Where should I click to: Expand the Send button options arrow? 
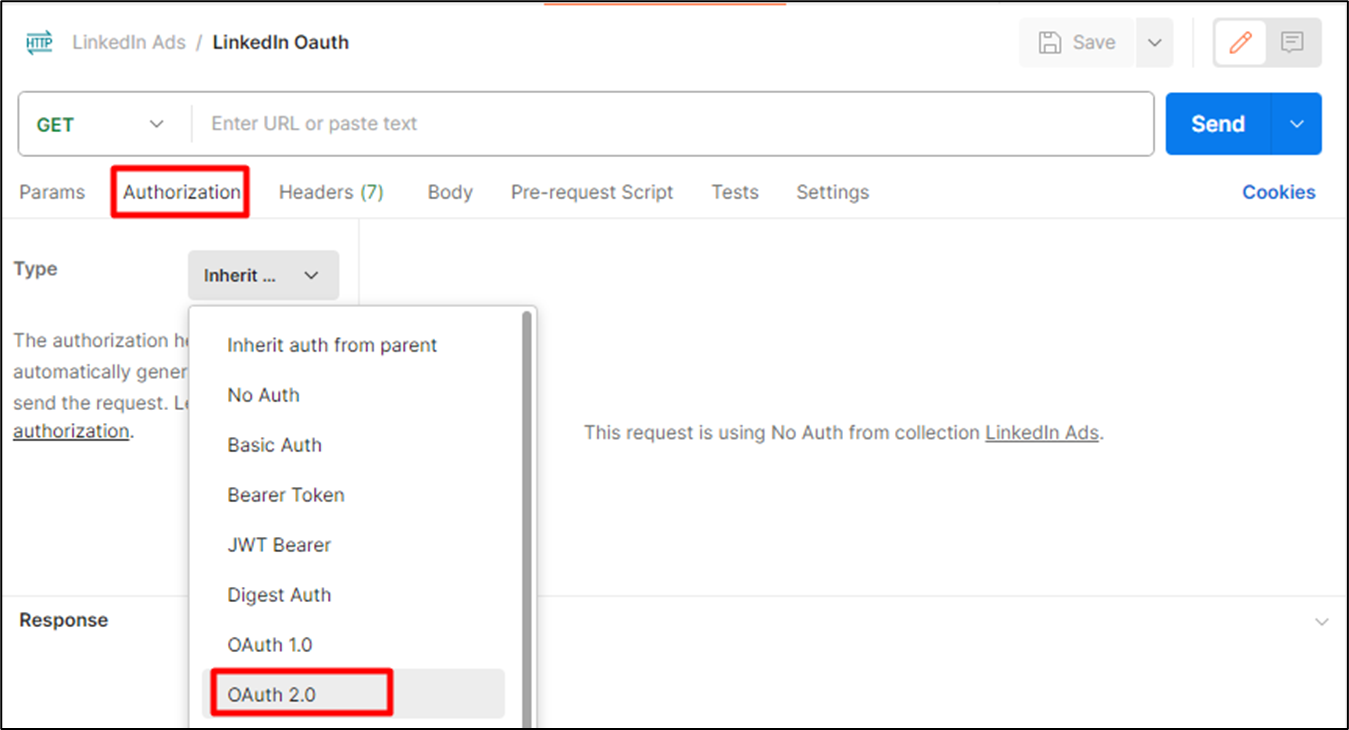click(1297, 124)
